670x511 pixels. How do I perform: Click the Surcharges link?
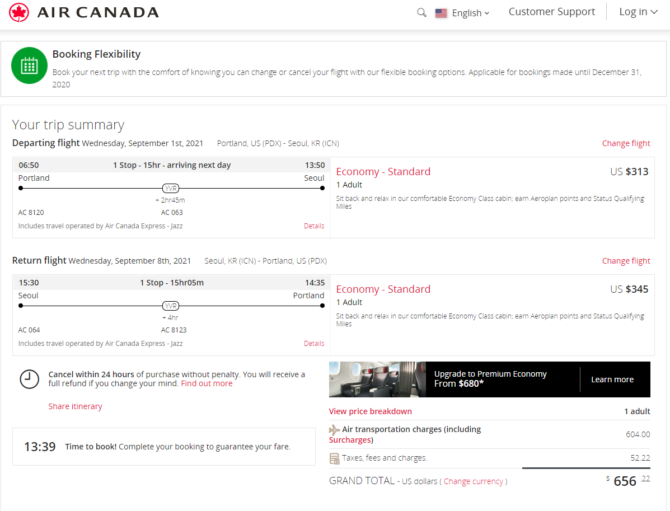[x=351, y=440]
